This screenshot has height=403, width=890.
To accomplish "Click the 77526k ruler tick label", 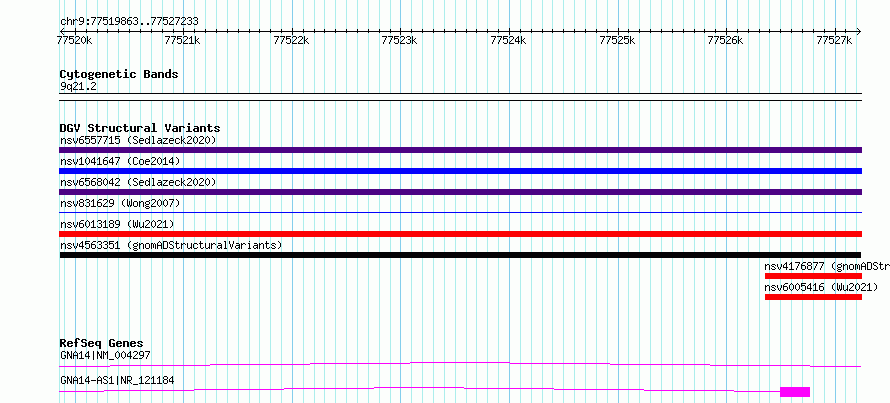I will [x=725, y=40].
